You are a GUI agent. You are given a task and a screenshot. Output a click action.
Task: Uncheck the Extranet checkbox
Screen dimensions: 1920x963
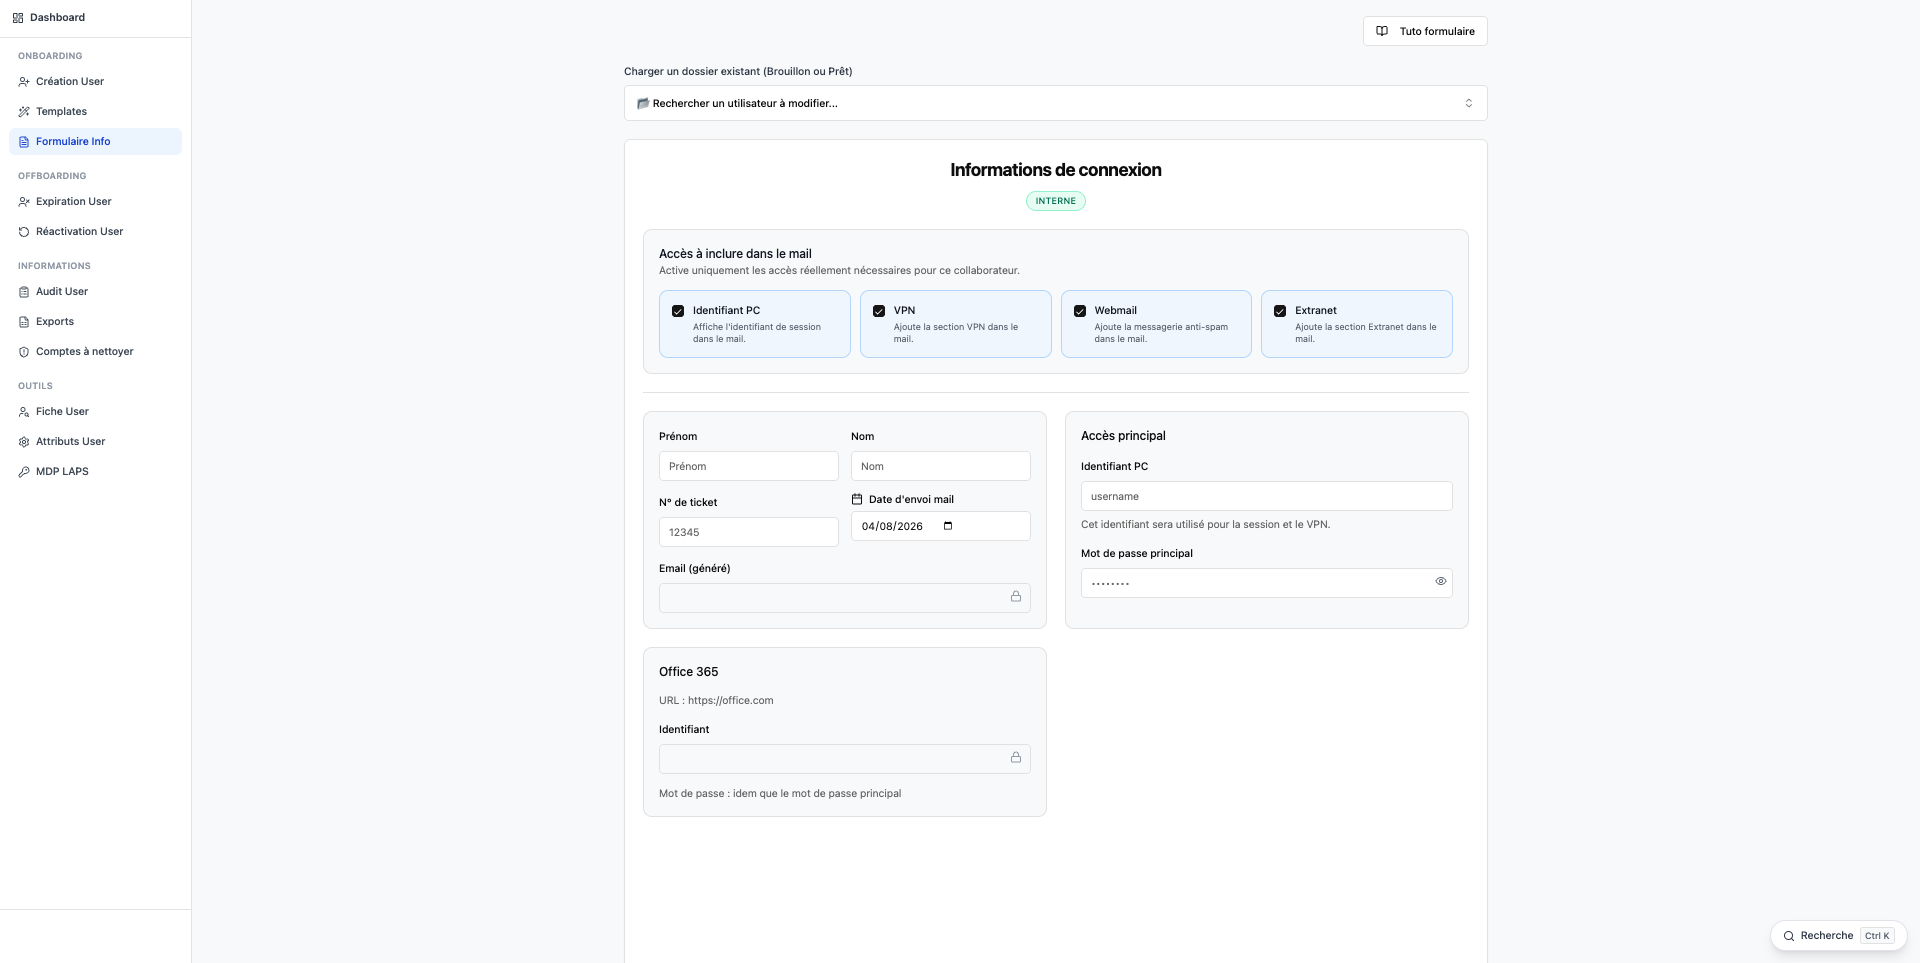(x=1280, y=311)
